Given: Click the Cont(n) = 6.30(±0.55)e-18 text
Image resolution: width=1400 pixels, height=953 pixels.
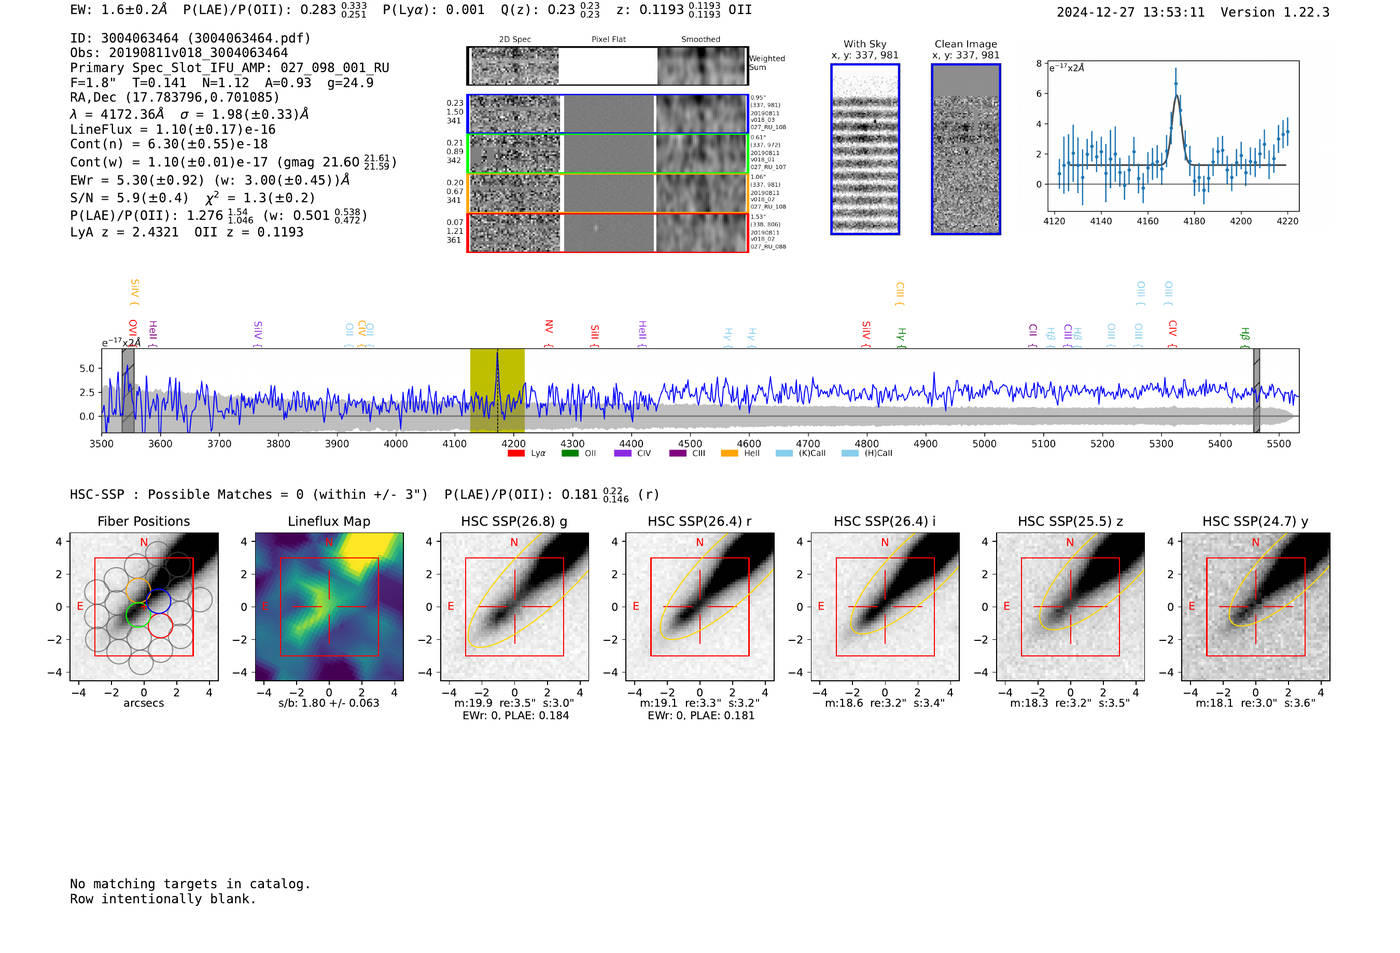Looking at the screenshot, I should (x=169, y=144).
